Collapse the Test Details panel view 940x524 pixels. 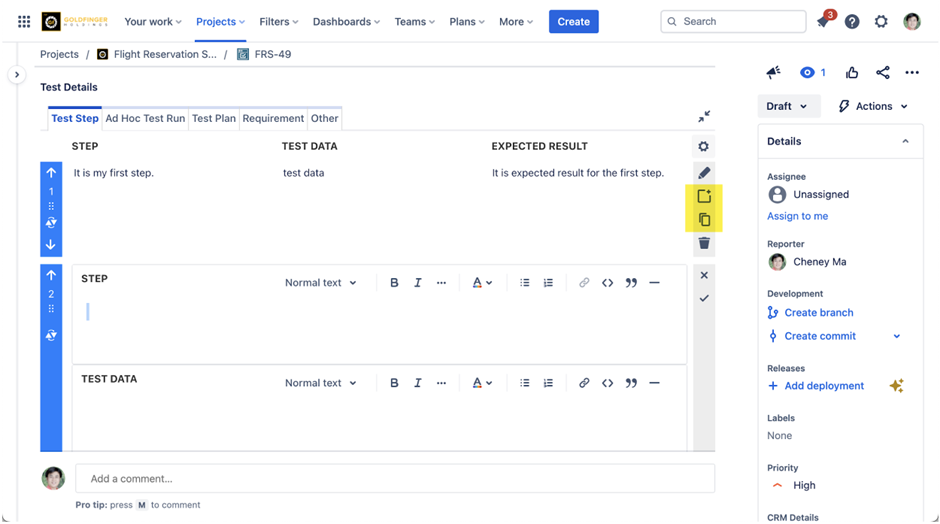click(704, 117)
